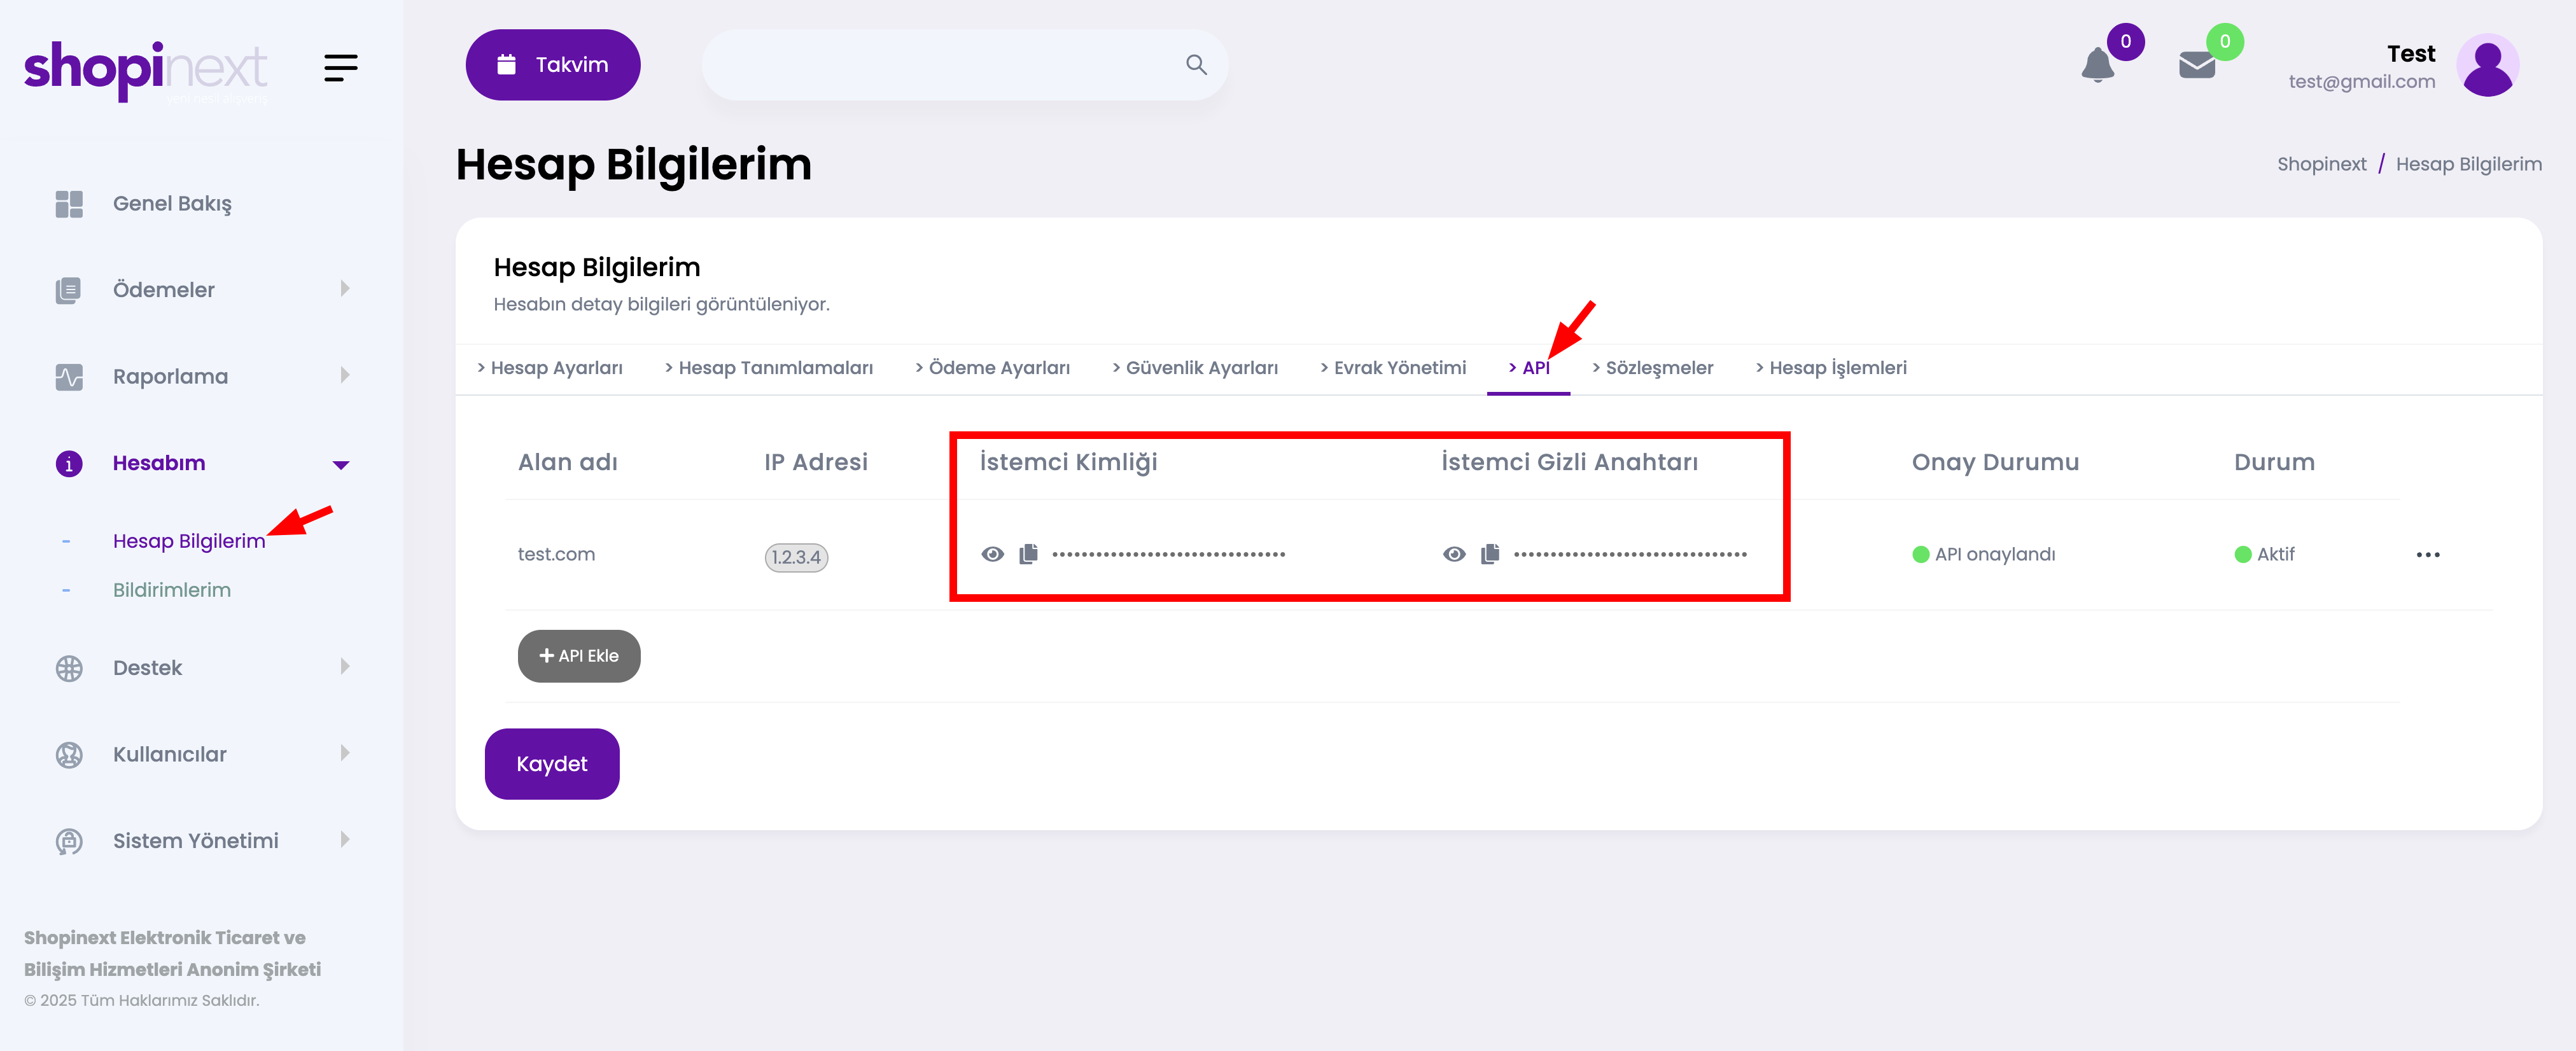Open the messages envelope icon
This screenshot has height=1051, width=2576.
[2196, 66]
